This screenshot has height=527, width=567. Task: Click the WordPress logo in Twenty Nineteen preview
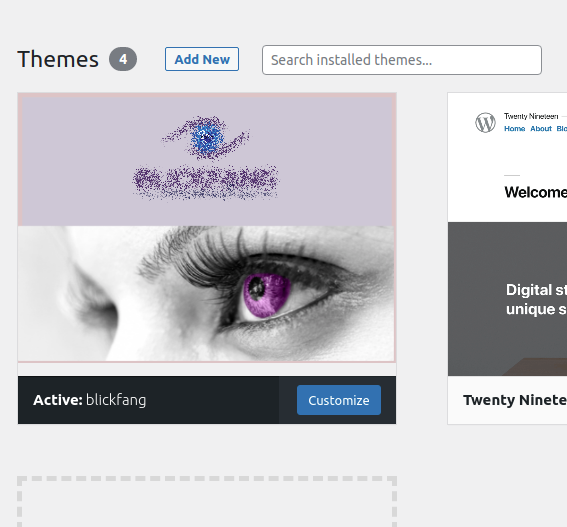(485, 122)
